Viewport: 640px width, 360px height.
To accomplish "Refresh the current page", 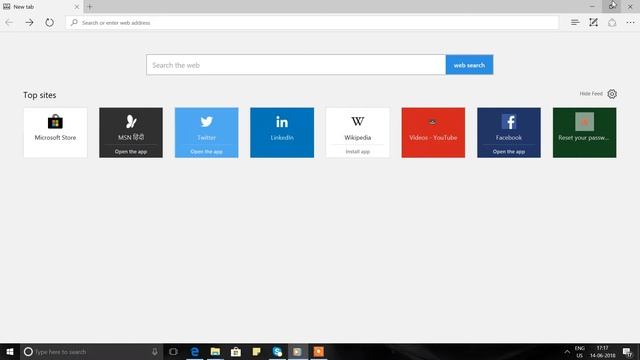I will 49,22.
